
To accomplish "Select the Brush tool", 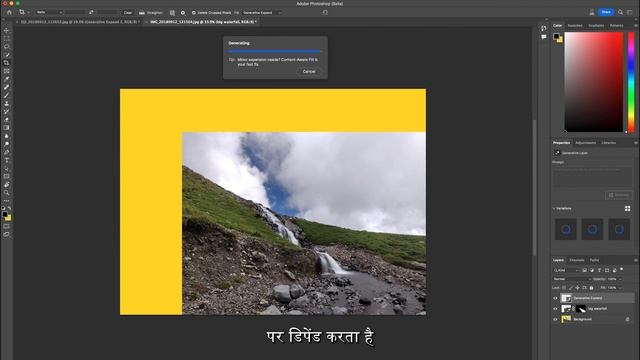I will pos(6,96).
